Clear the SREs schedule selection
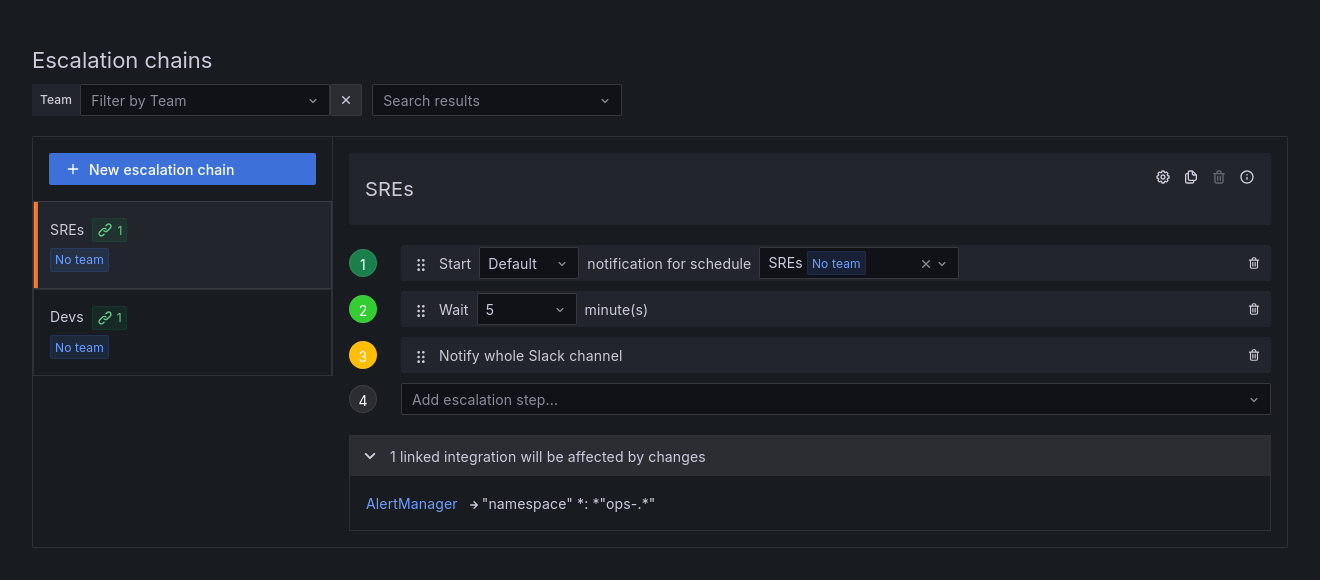Screen dimensions: 1320x580 pos(925,263)
